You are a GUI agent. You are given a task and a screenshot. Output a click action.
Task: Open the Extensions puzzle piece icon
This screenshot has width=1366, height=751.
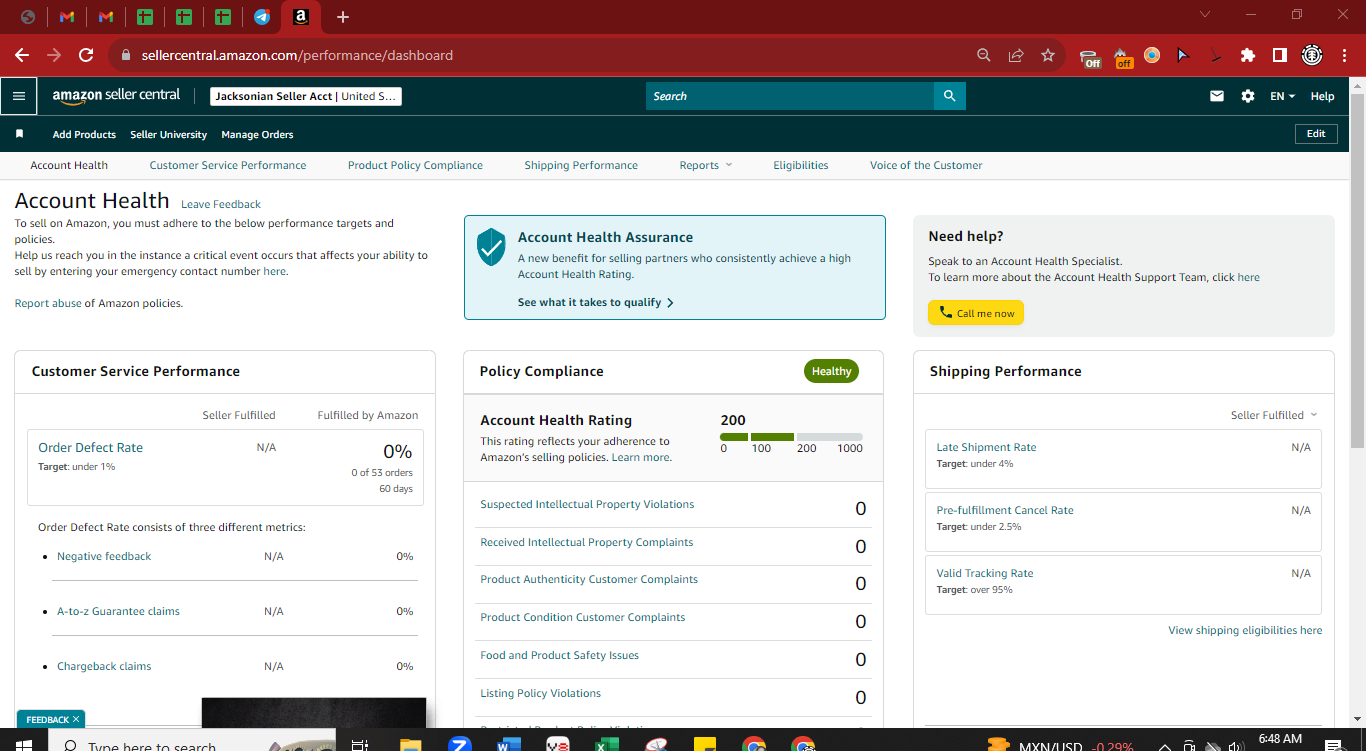pos(1248,55)
